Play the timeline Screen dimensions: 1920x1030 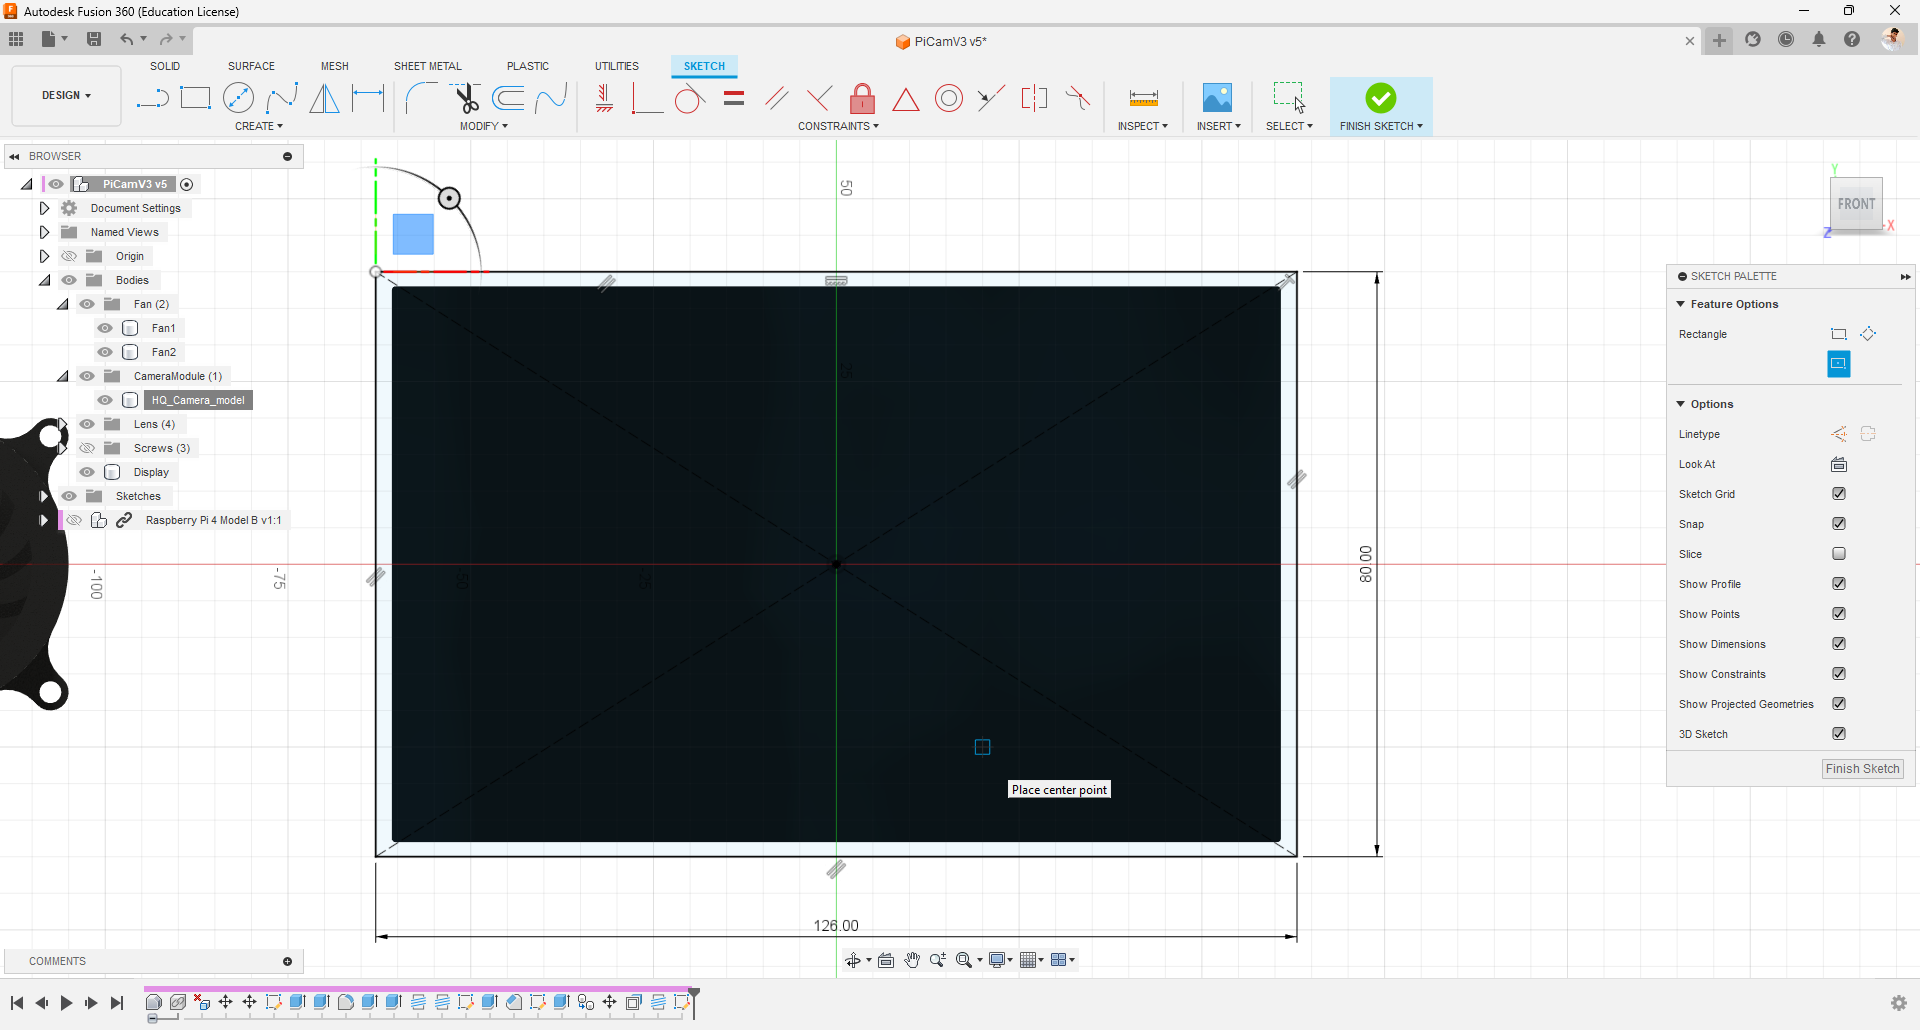pos(66,1003)
